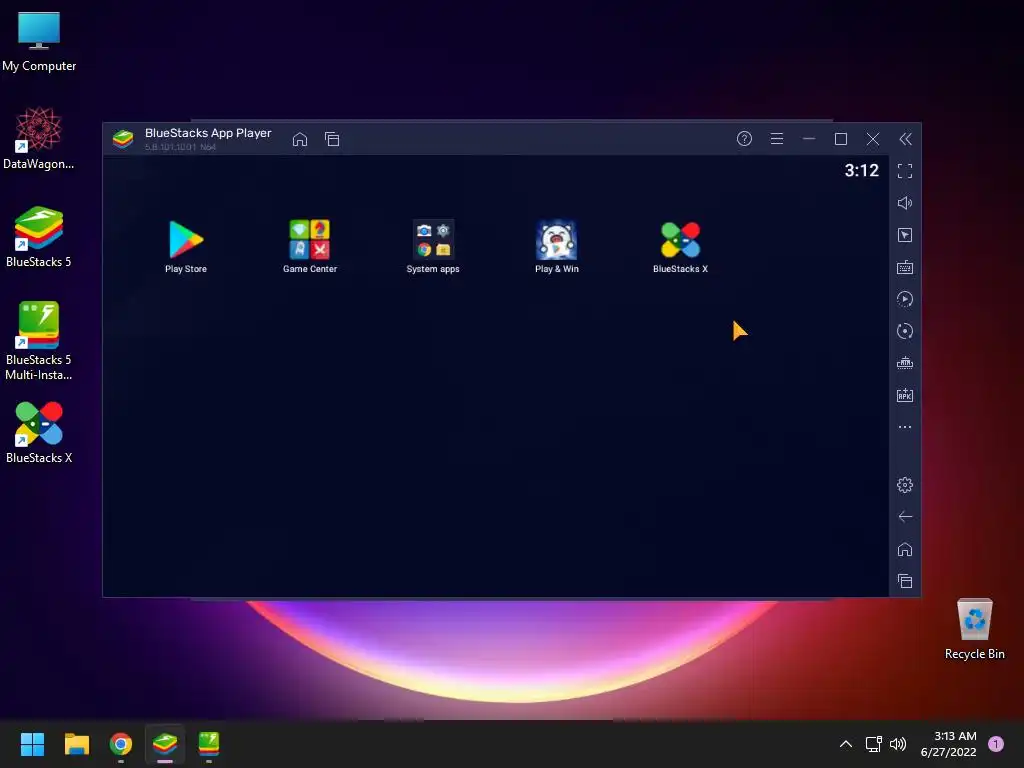Click the 3:12 clock inside BlueStacks

click(x=861, y=171)
